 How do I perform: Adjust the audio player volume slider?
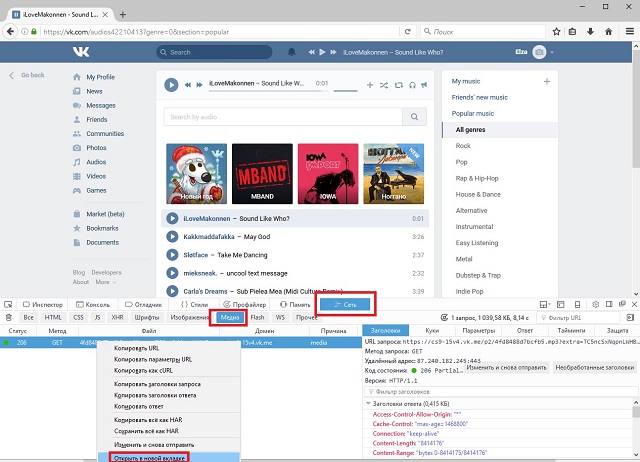point(345,90)
